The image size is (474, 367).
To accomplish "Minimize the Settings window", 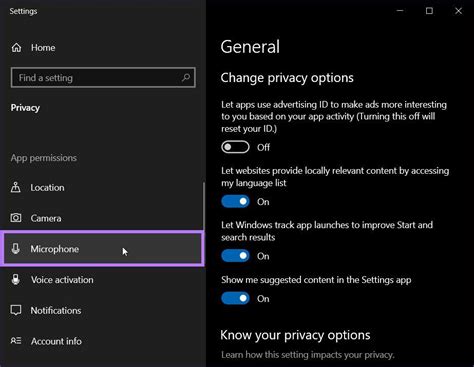I will 400,11.
